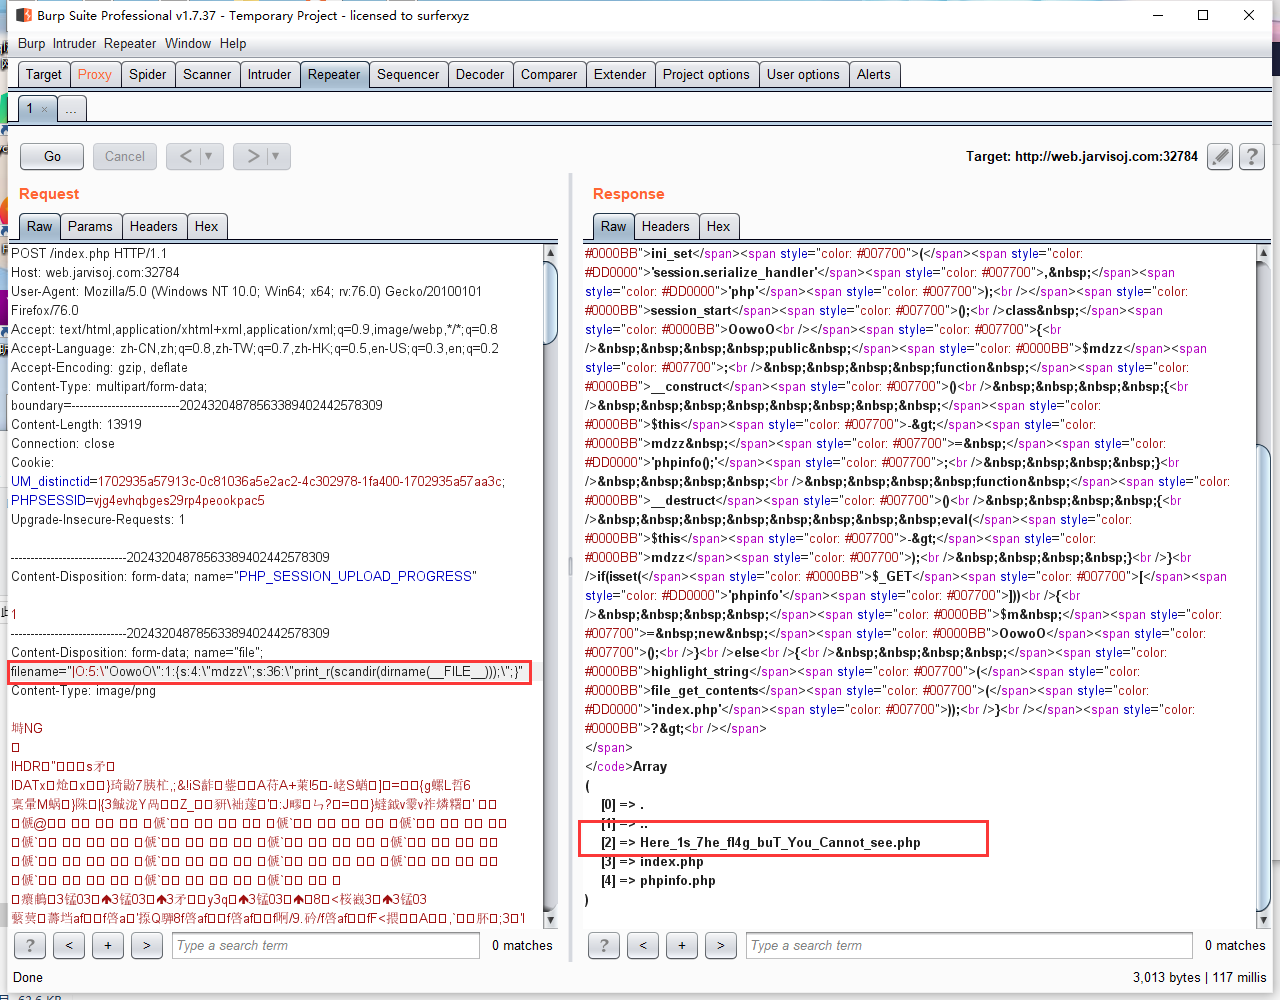
Task: Switch to the Sequencer tab
Action: click(x=408, y=74)
